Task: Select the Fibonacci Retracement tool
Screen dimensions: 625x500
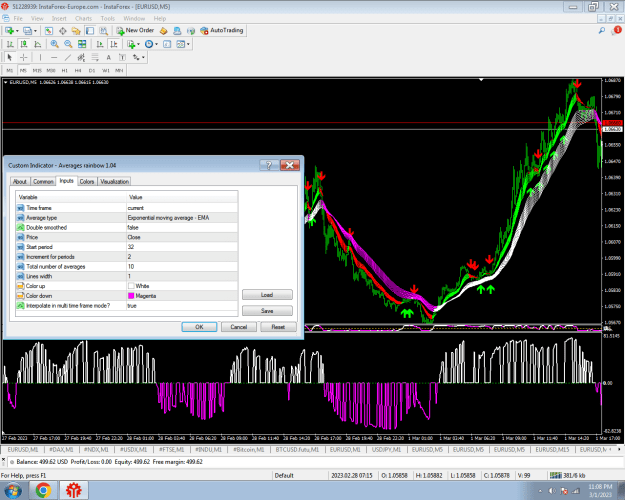Action: pos(95,57)
